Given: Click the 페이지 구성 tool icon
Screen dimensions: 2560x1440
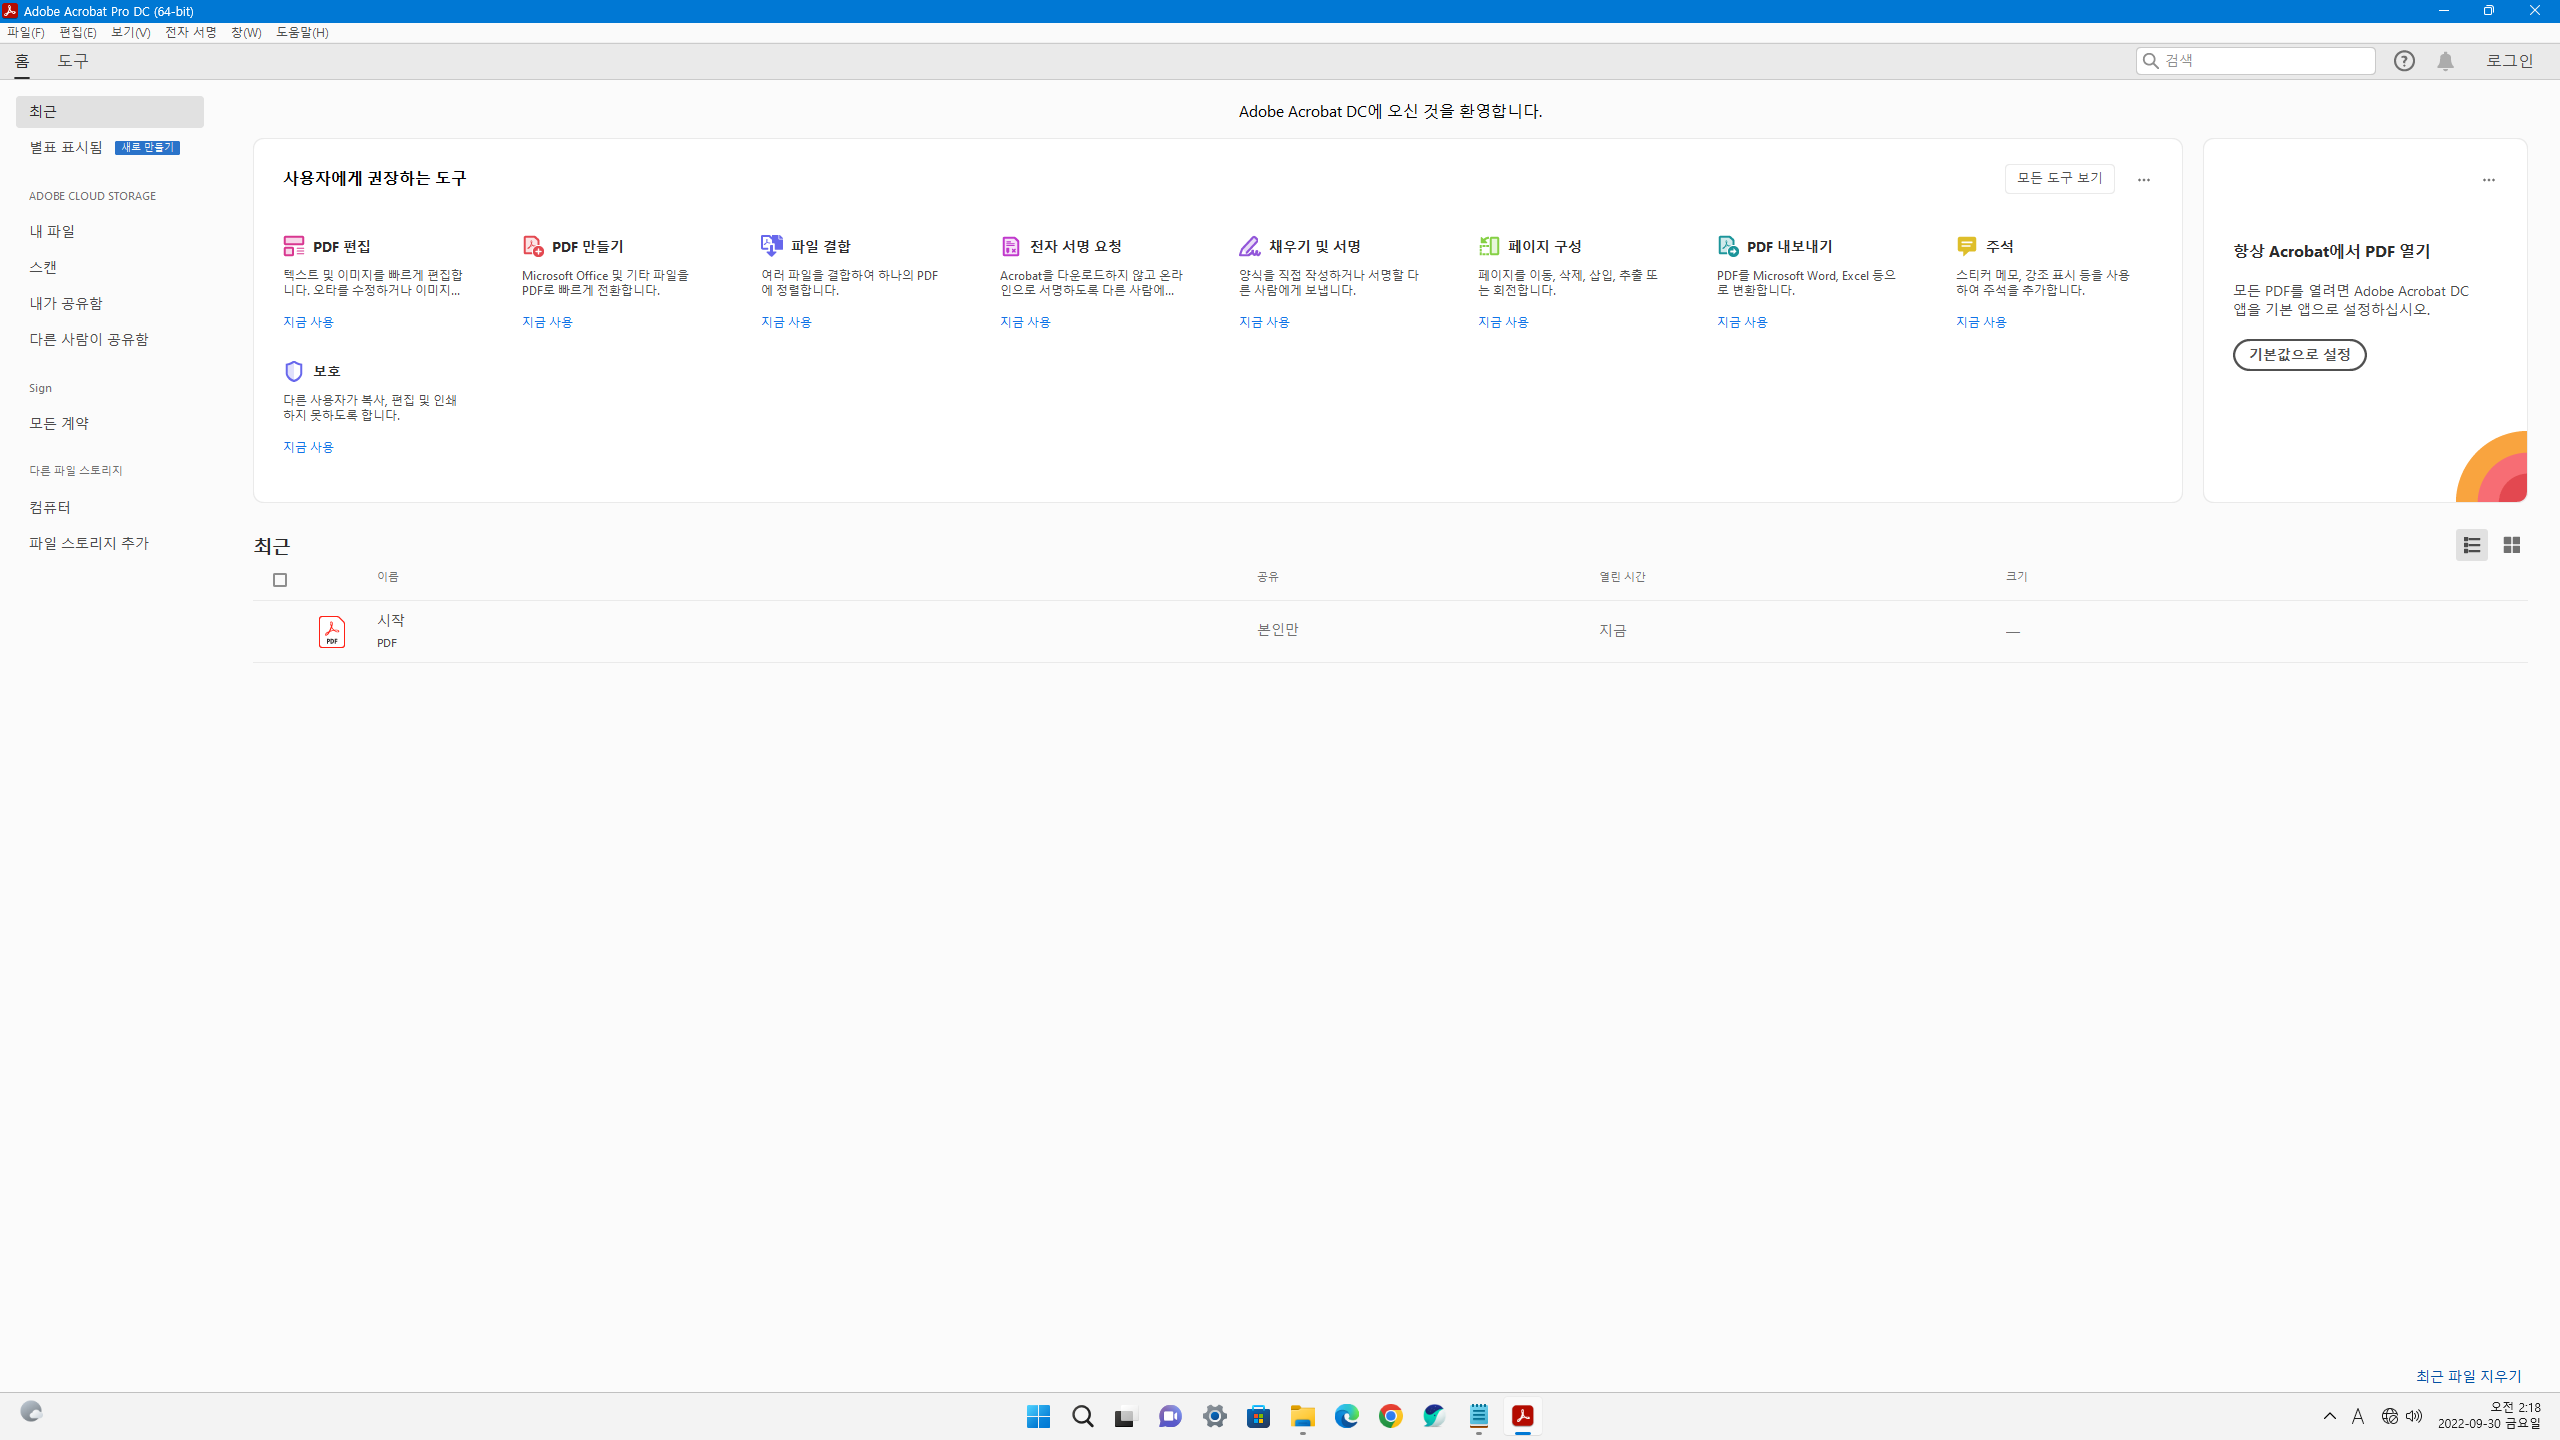Looking at the screenshot, I should pyautogui.click(x=1488, y=246).
